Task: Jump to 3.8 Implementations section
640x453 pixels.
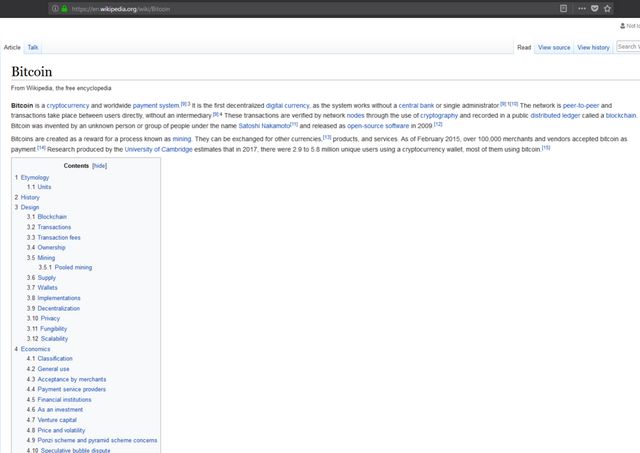Action: (54, 298)
